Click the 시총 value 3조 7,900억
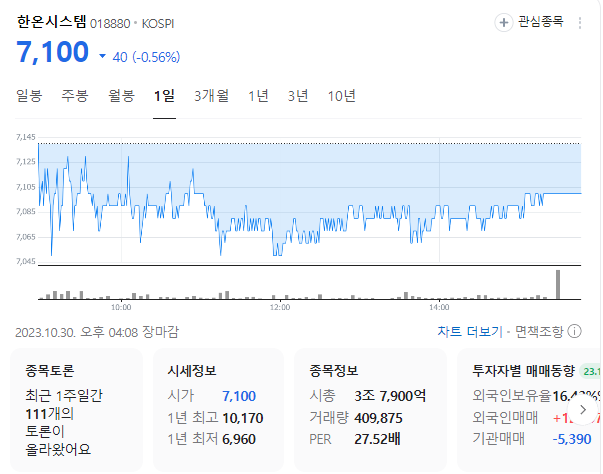This screenshot has width=603, height=474. click(x=390, y=396)
